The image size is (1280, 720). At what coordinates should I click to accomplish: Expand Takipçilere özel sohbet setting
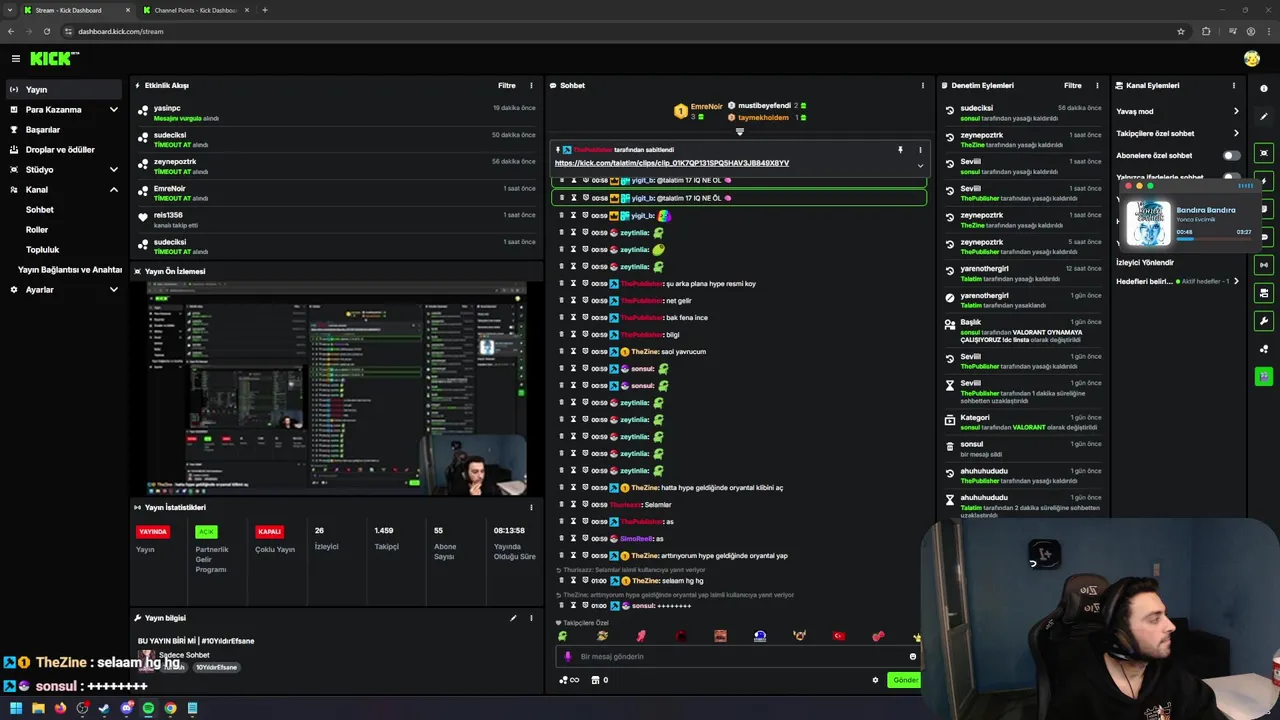click(1178, 133)
